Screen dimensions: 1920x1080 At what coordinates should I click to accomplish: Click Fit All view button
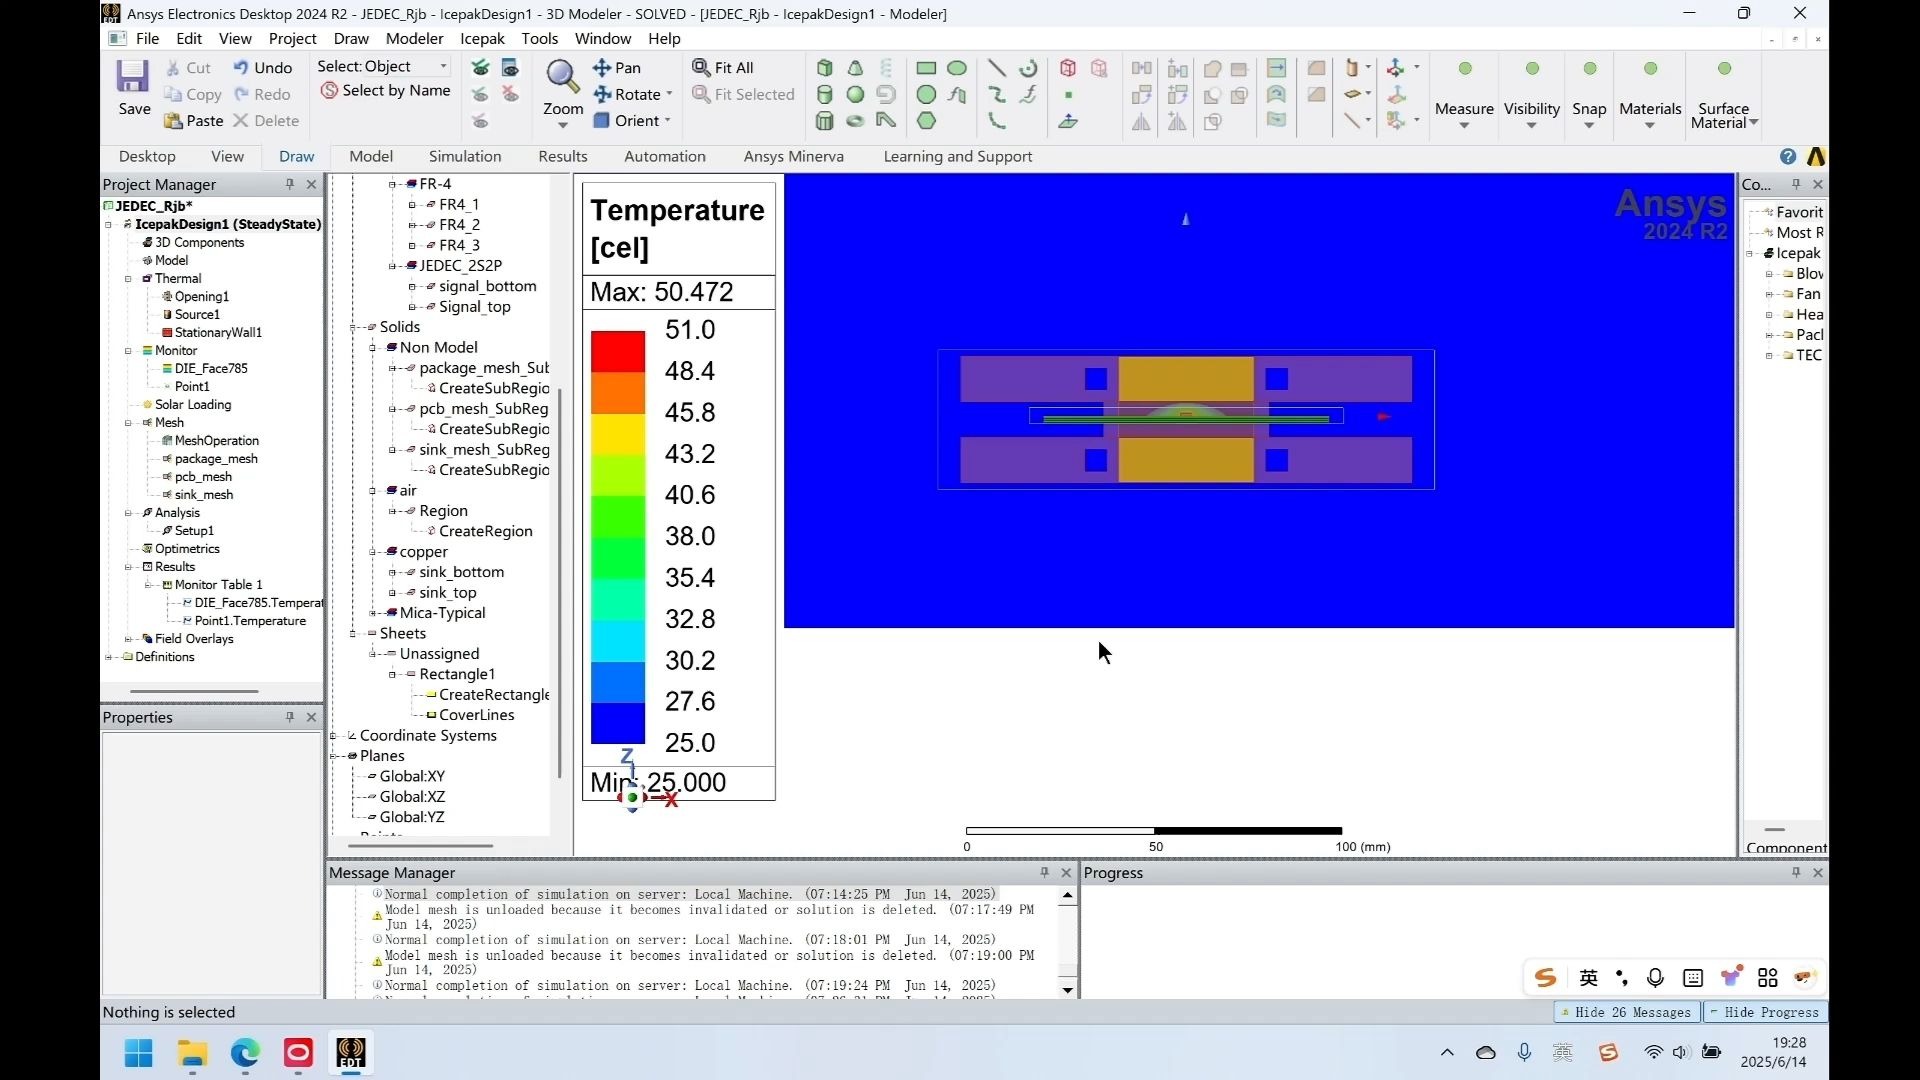[x=723, y=68]
